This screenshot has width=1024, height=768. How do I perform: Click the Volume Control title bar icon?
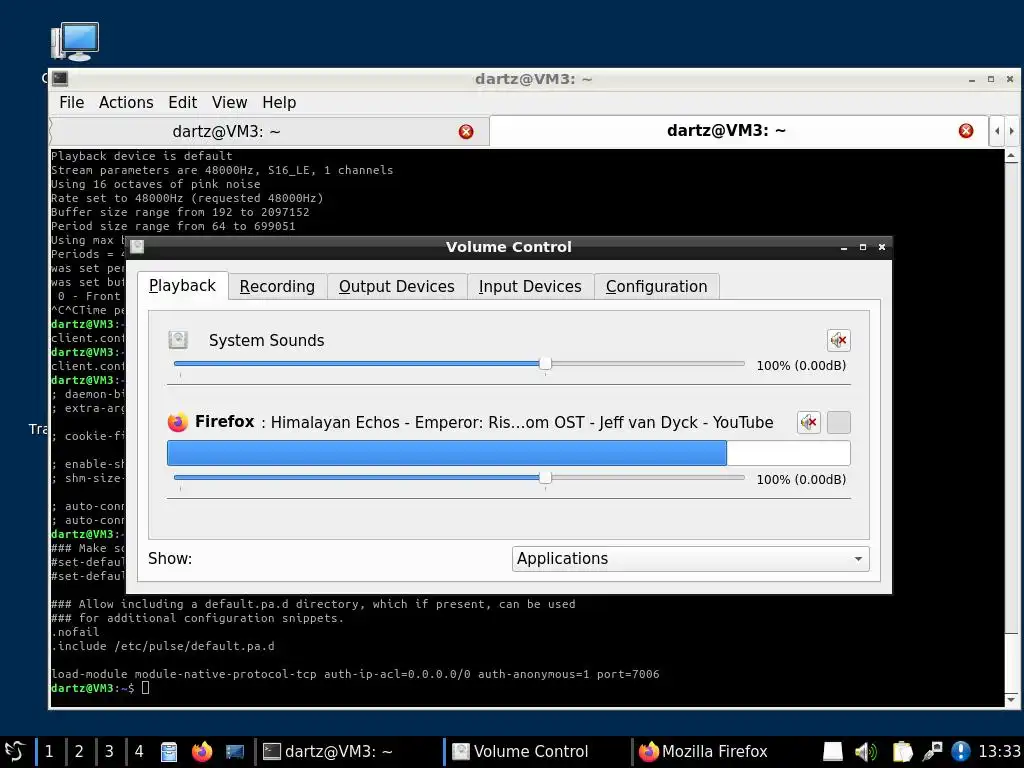pyautogui.click(x=136, y=246)
